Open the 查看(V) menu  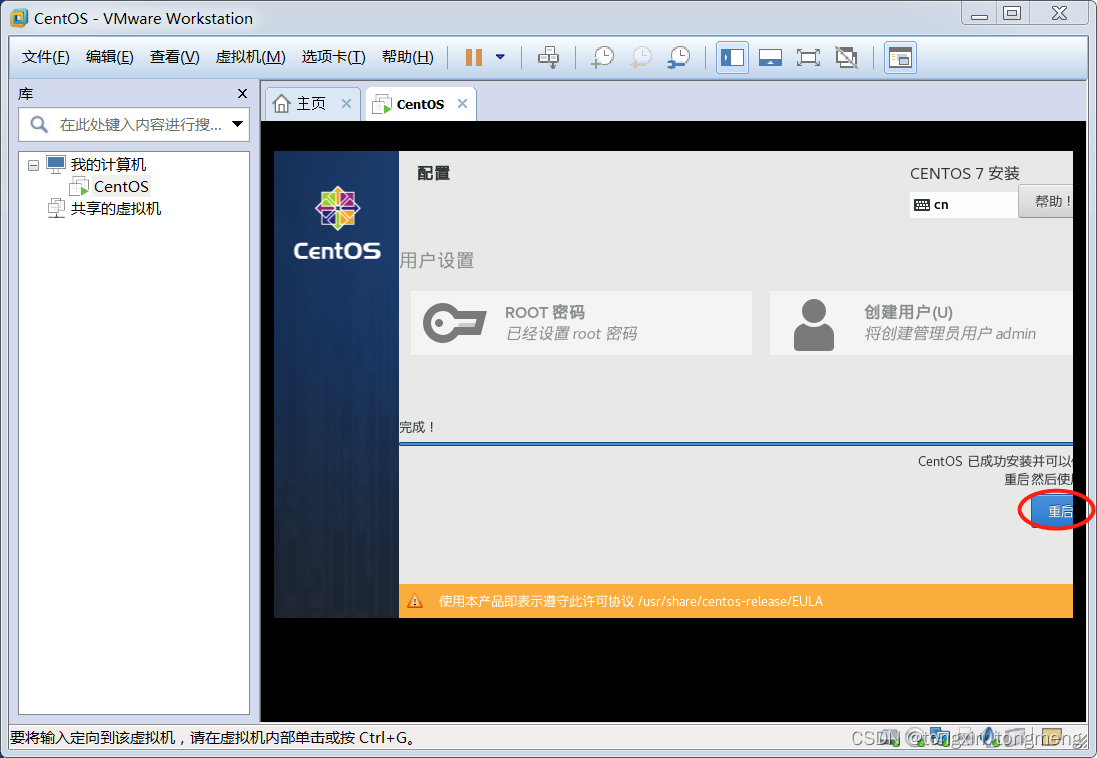[x=174, y=57]
